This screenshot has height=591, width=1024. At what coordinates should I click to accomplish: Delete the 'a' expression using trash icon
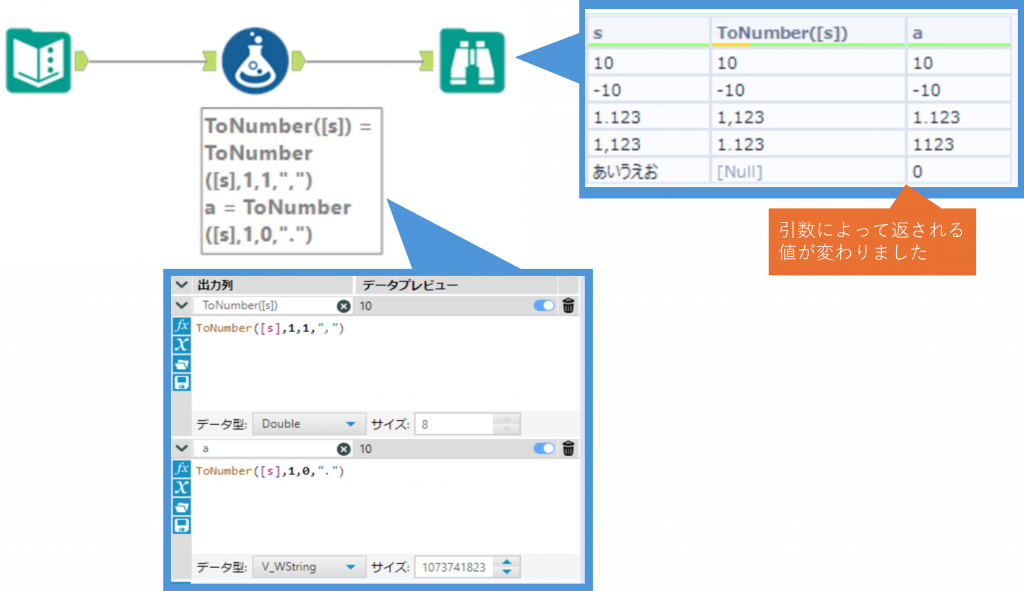568,449
